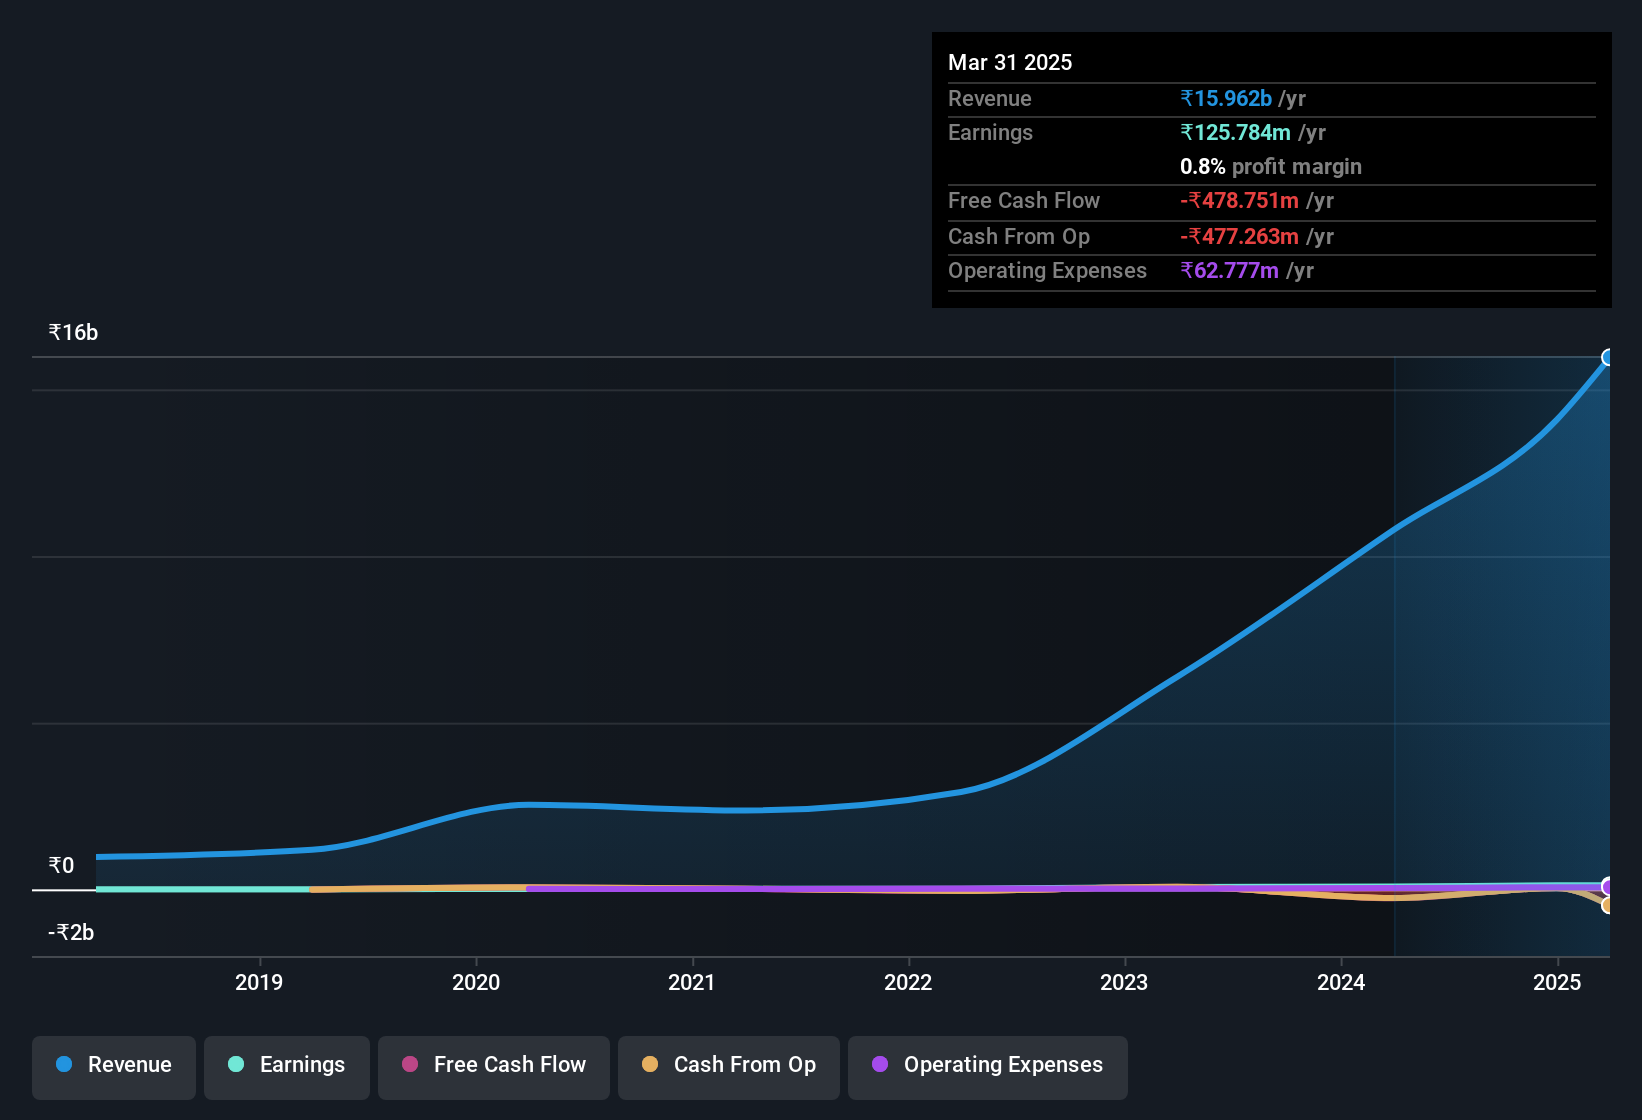The height and width of the screenshot is (1120, 1642).
Task: Click the -₹478.751m free cash flow value
Action: tap(1239, 201)
